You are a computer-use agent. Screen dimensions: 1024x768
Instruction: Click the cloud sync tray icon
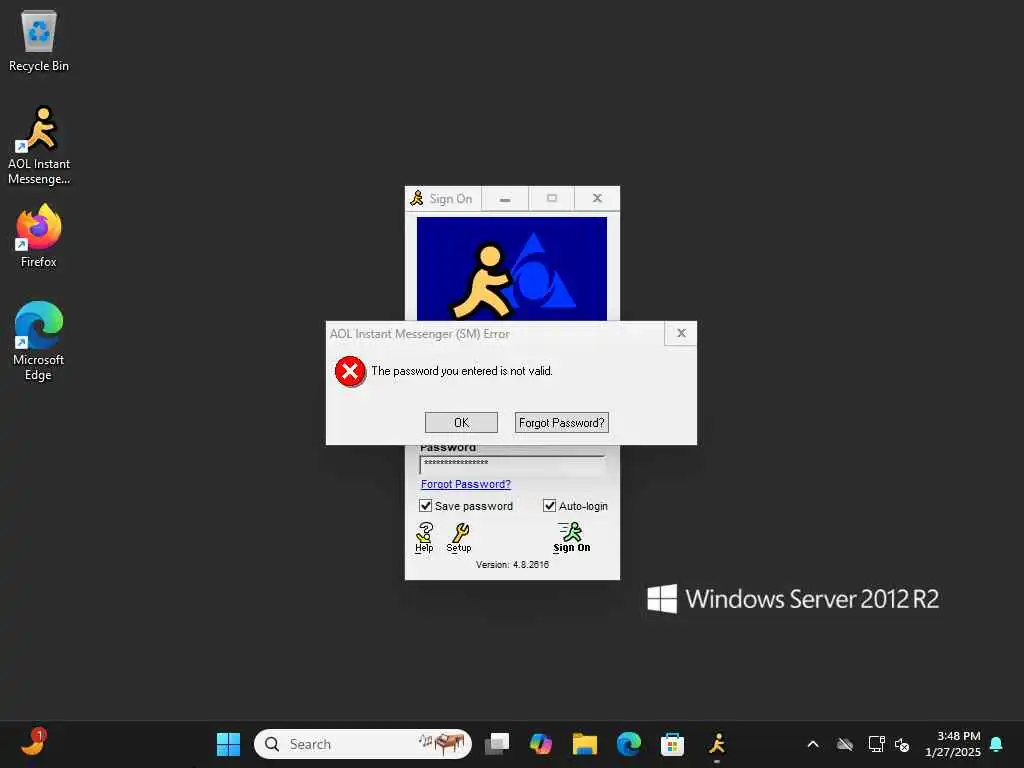coord(844,744)
